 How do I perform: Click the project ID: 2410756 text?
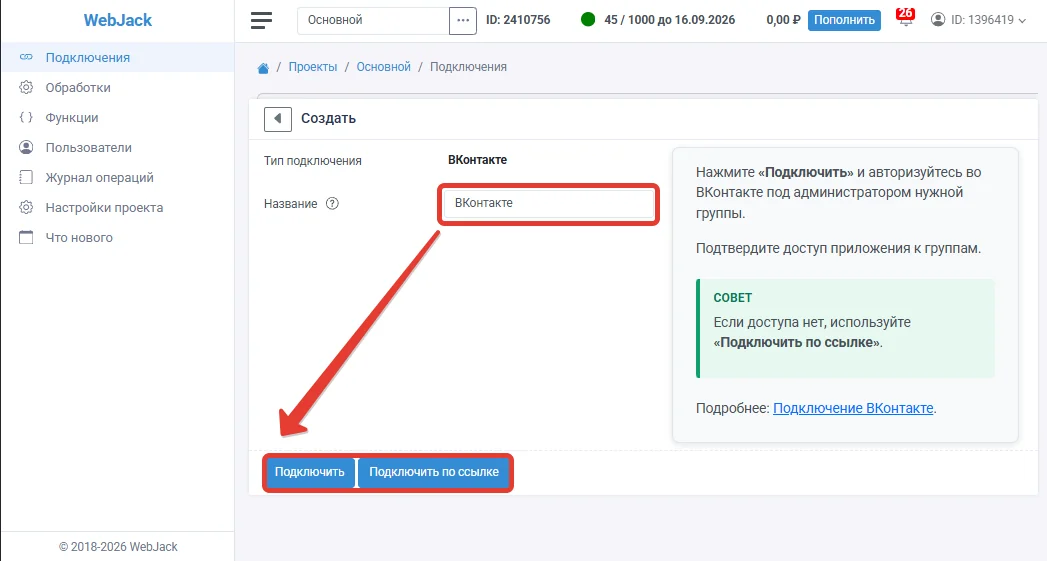click(518, 20)
